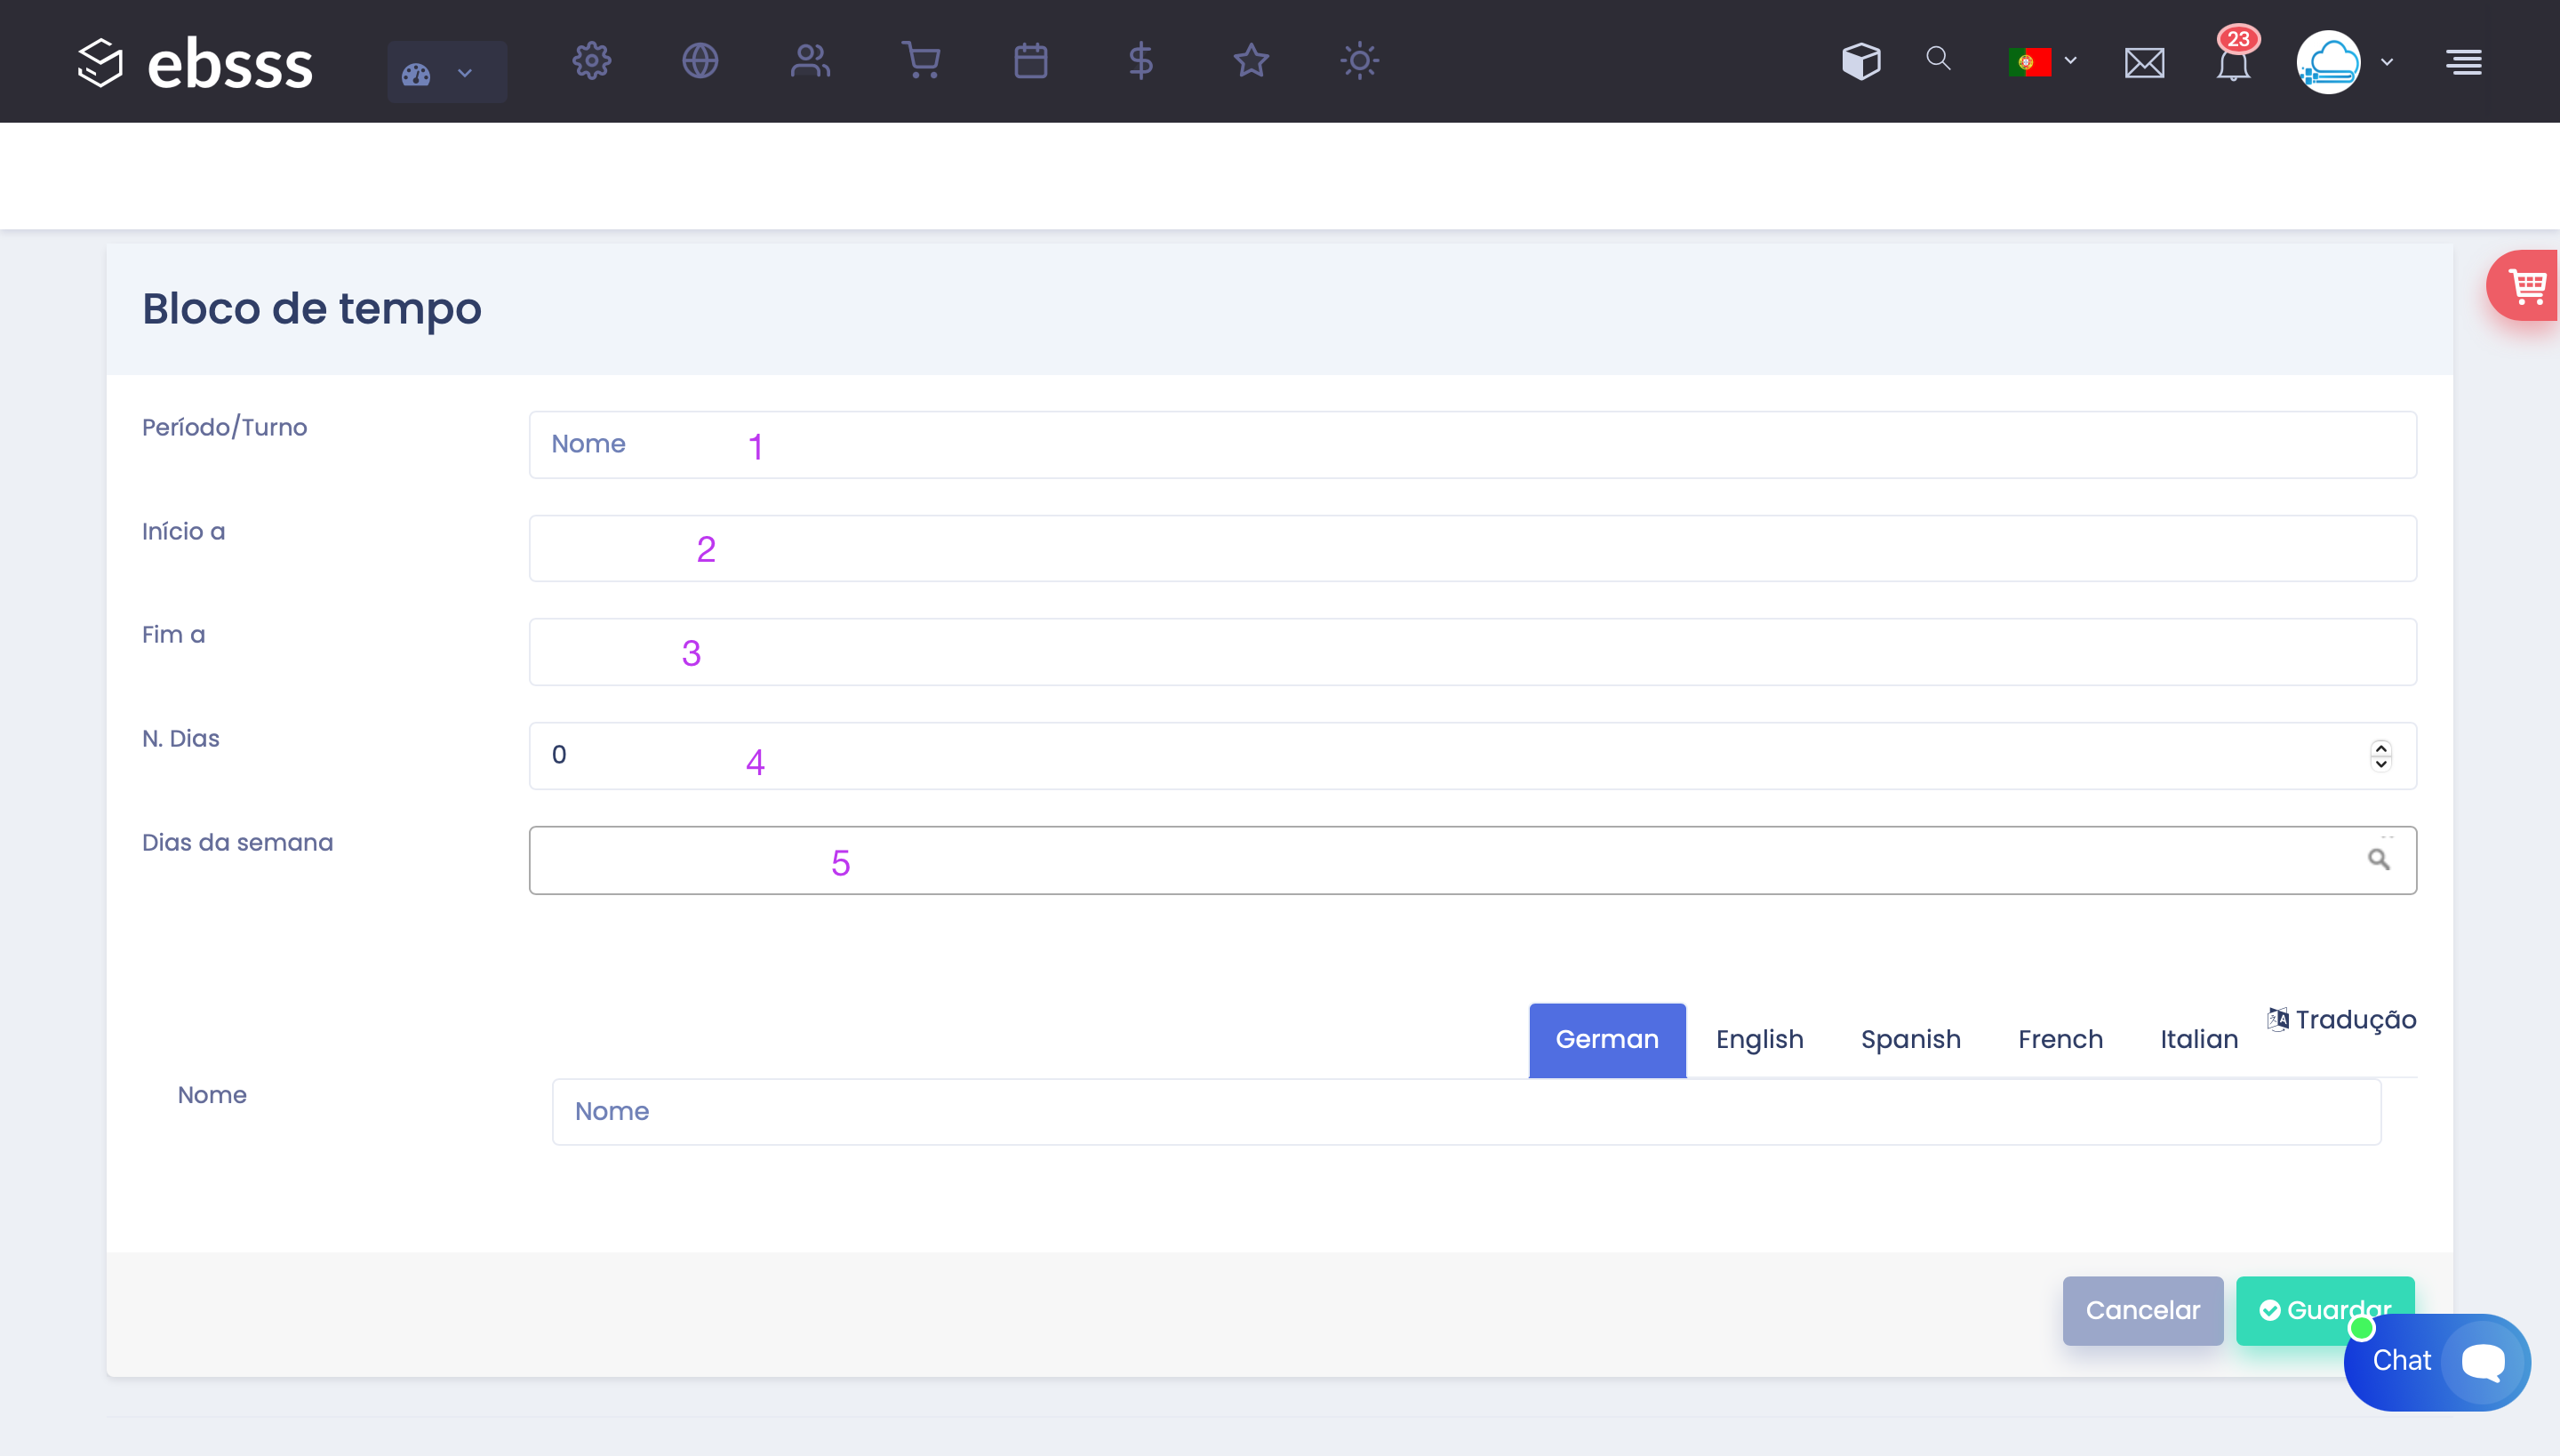This screenshot has width=2560, height=1456.
Task: Click the Período/Turno name input field
Action: pyautogui.click(x=1472, y=444)
